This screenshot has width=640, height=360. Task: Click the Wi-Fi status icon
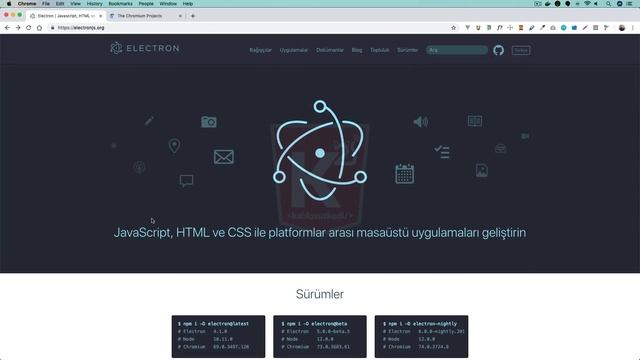click(x=587, y=4)
